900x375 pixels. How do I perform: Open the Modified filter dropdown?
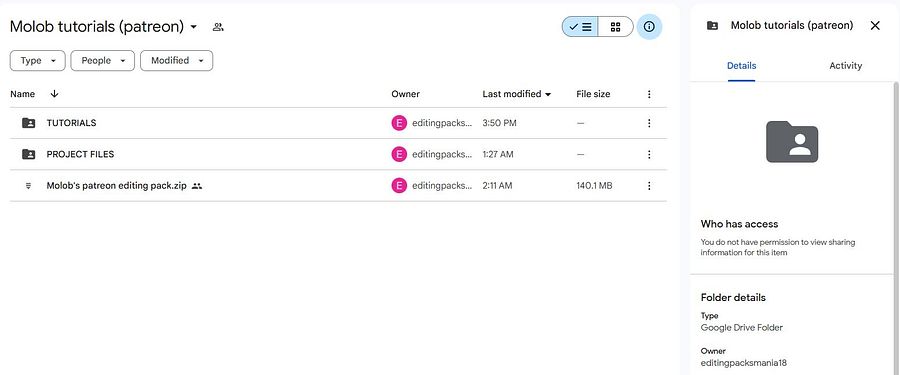click(x=177, y=60)
